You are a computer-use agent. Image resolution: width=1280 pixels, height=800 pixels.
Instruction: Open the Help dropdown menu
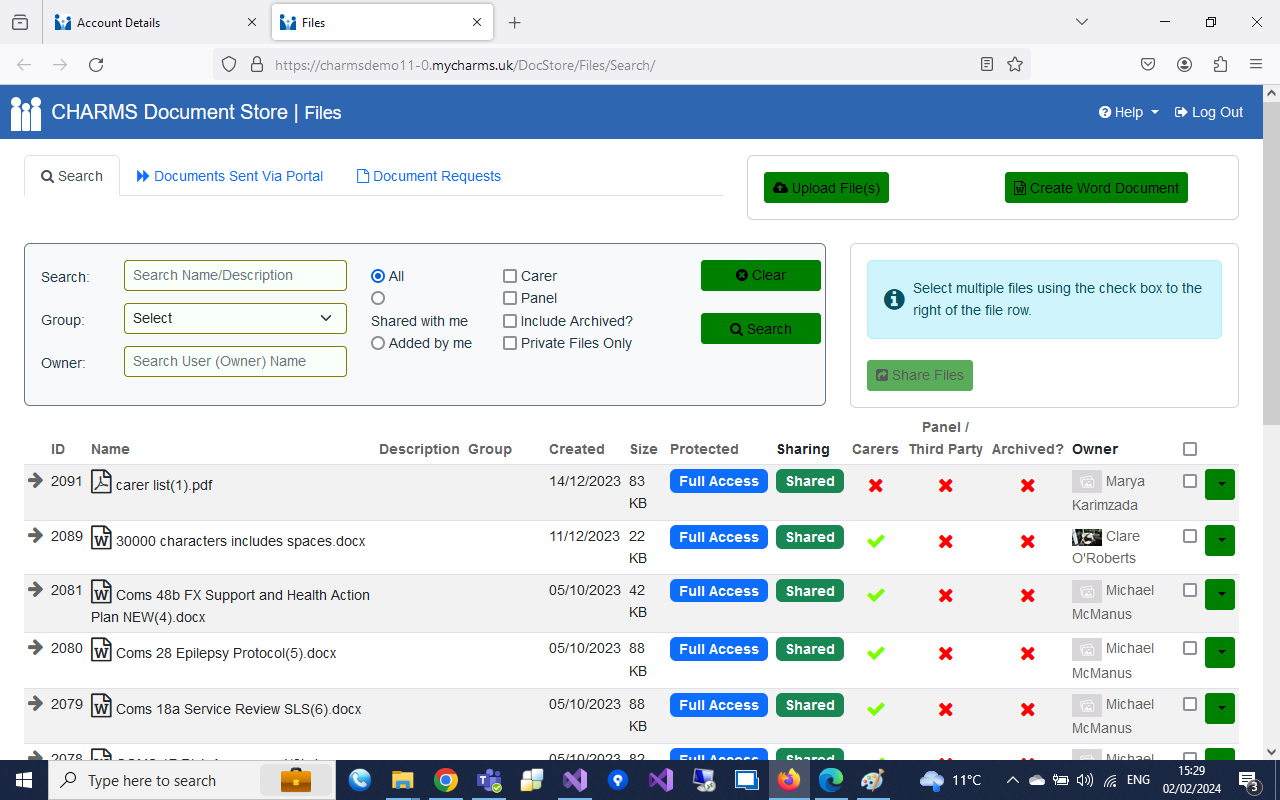[x=1129, y=112]
